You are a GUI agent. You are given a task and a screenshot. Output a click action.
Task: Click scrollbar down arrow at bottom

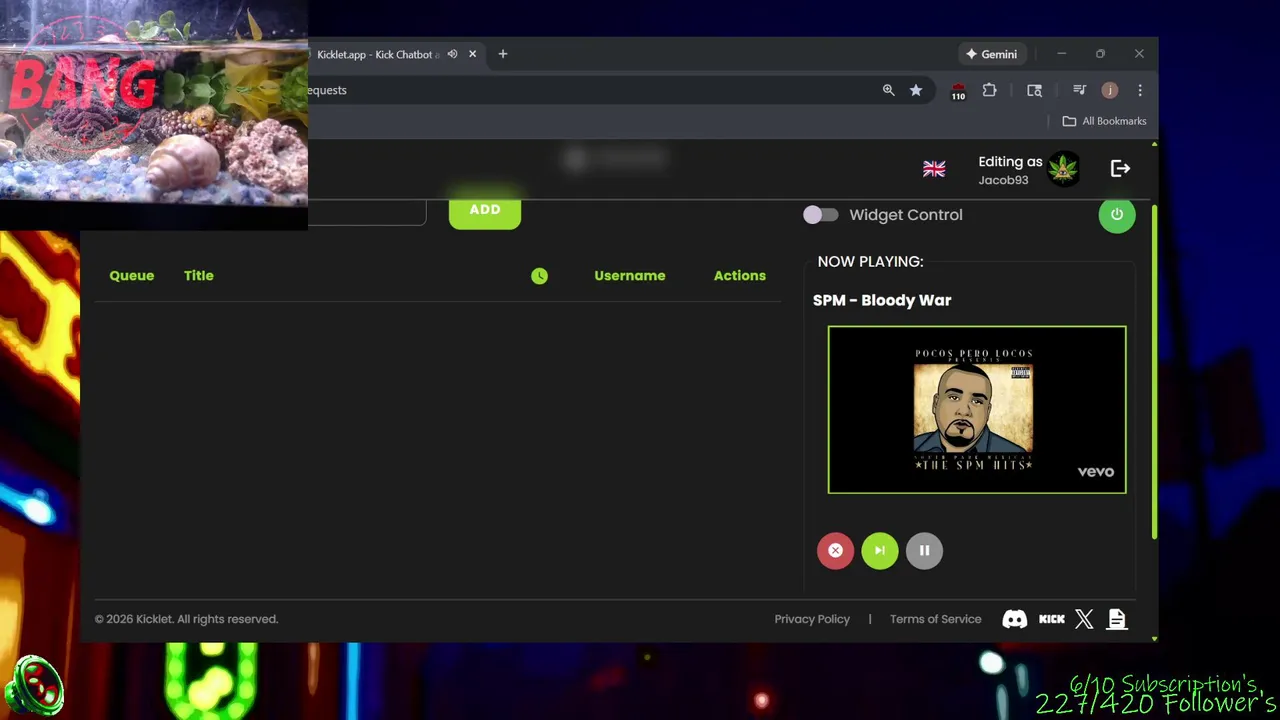1154,638
